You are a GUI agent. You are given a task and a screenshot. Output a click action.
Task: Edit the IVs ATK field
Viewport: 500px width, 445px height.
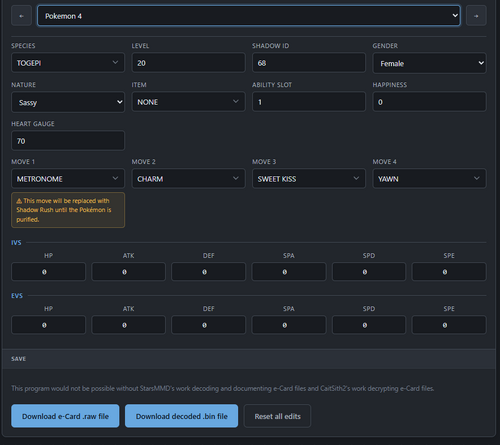pos(128,272)
